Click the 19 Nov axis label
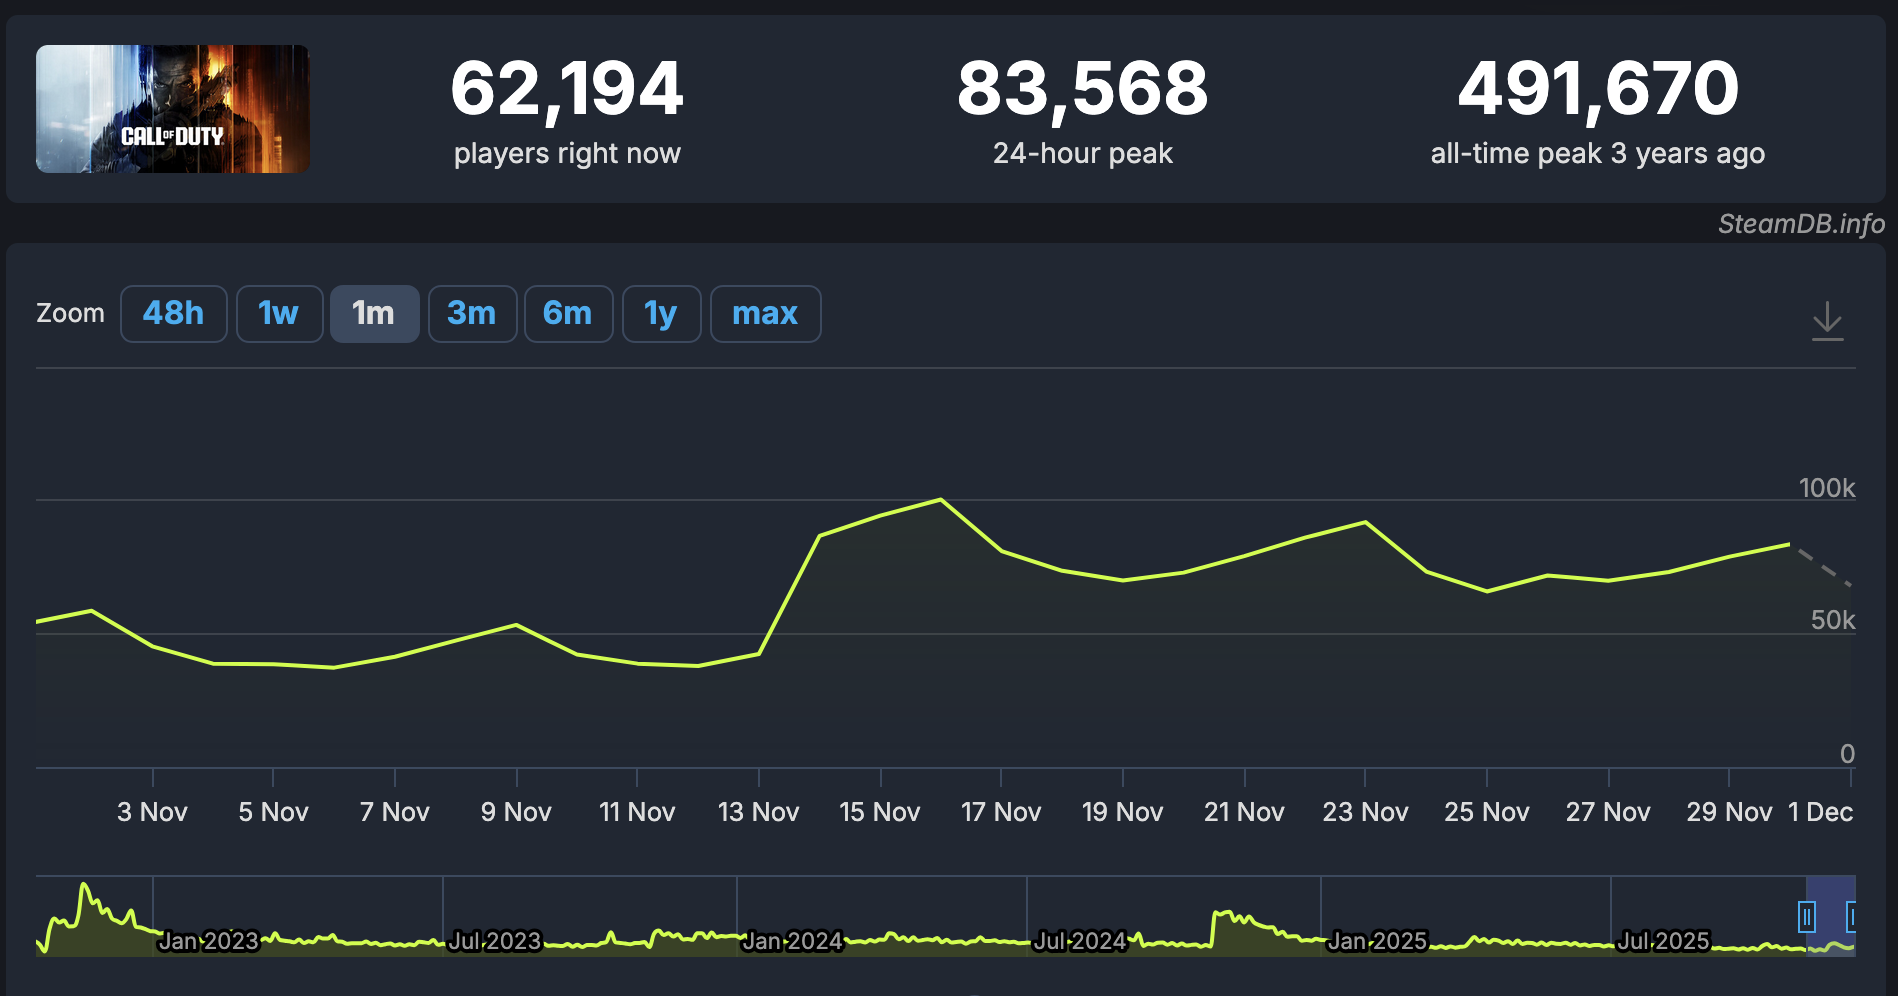This screenshot has height=996, width=1898. point(1123,812)
